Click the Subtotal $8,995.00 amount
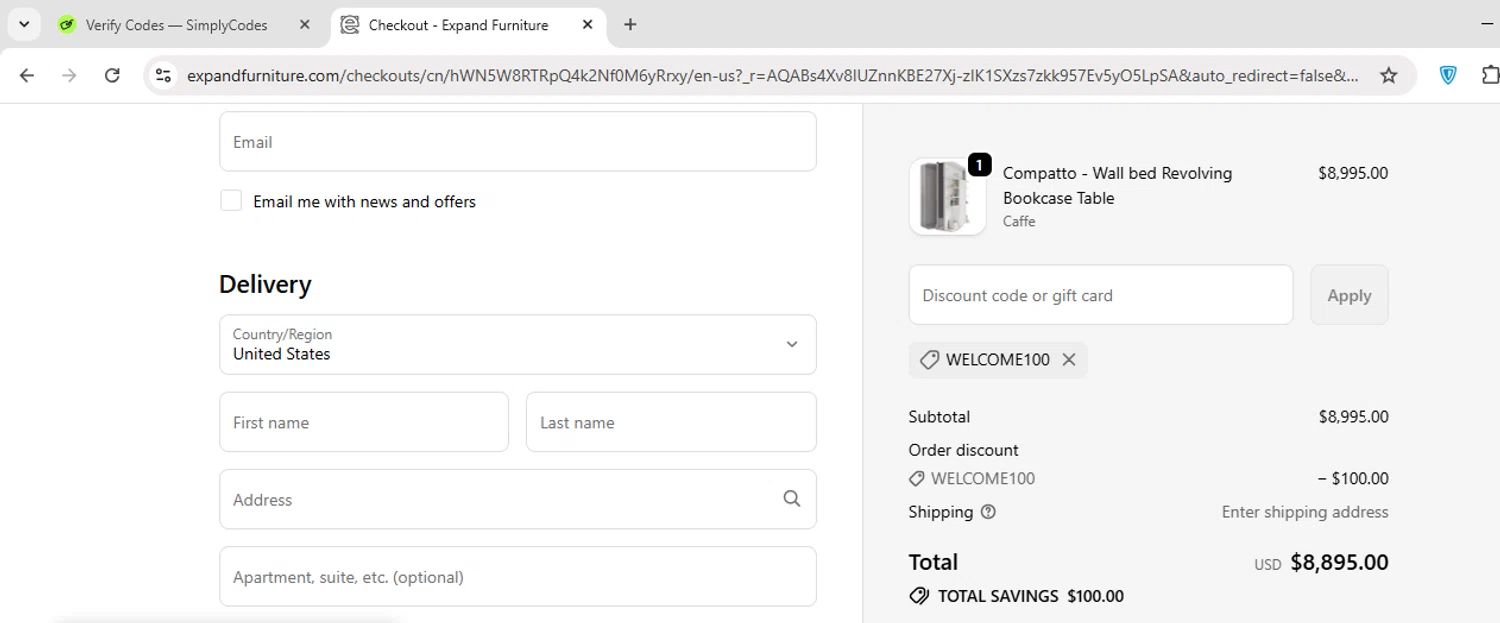This screenshot has height=623, width=1500. [x=1353, y=417]
